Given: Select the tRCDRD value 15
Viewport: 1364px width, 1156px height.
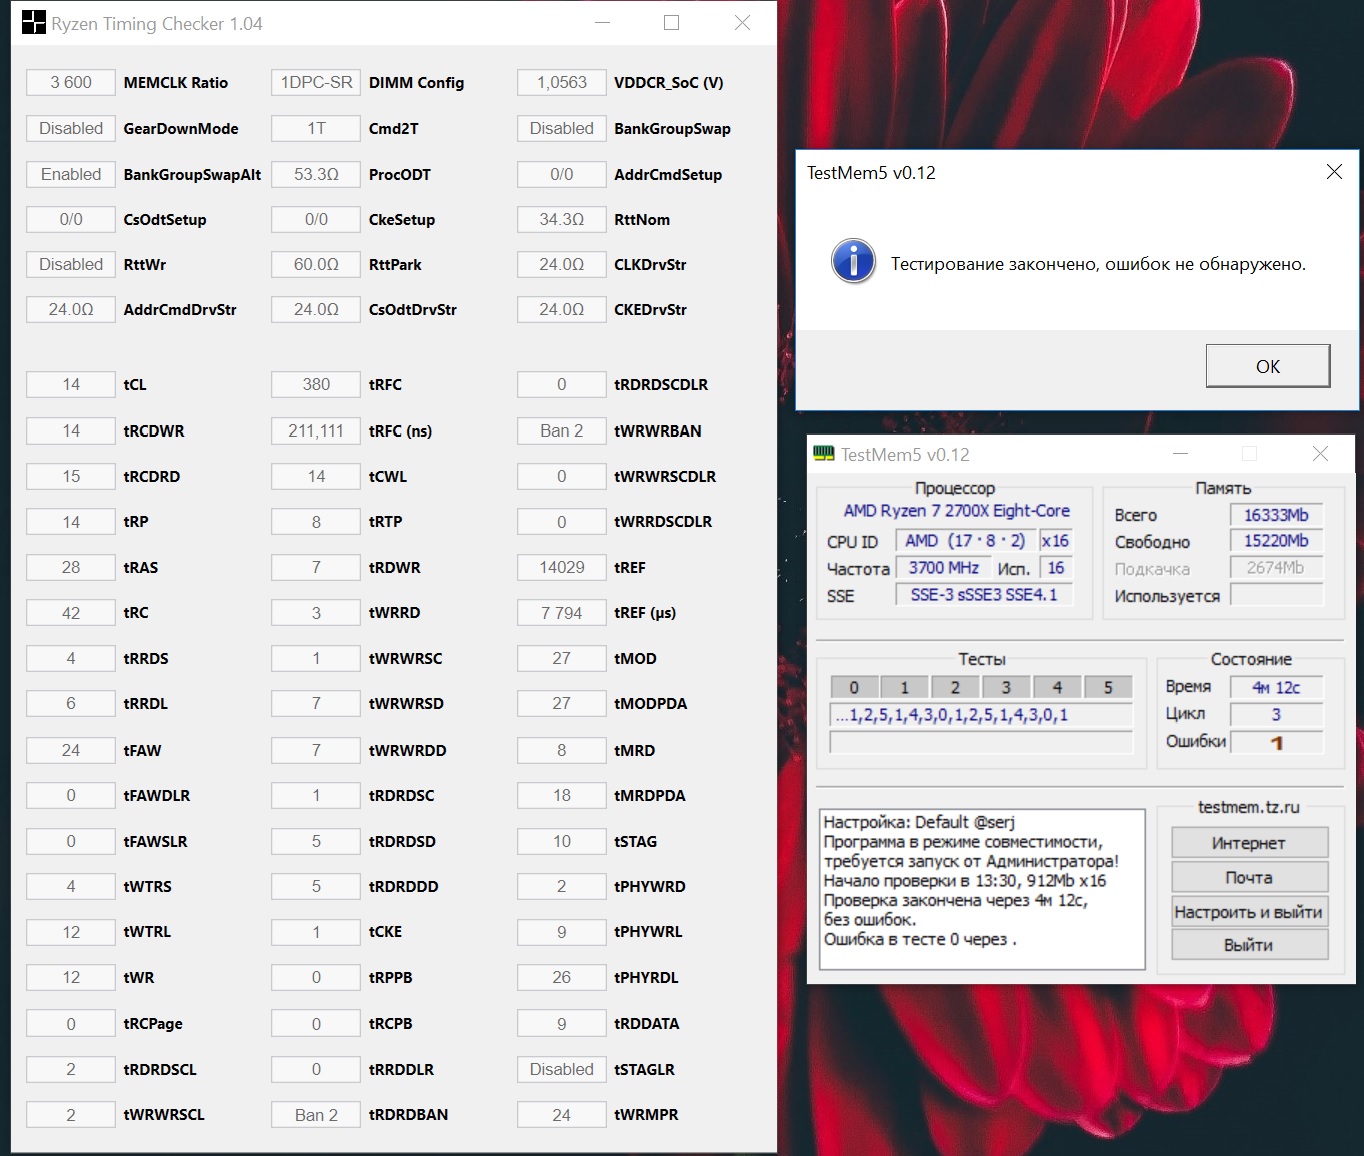Looking at the screenshot, I should pos(71,476).
